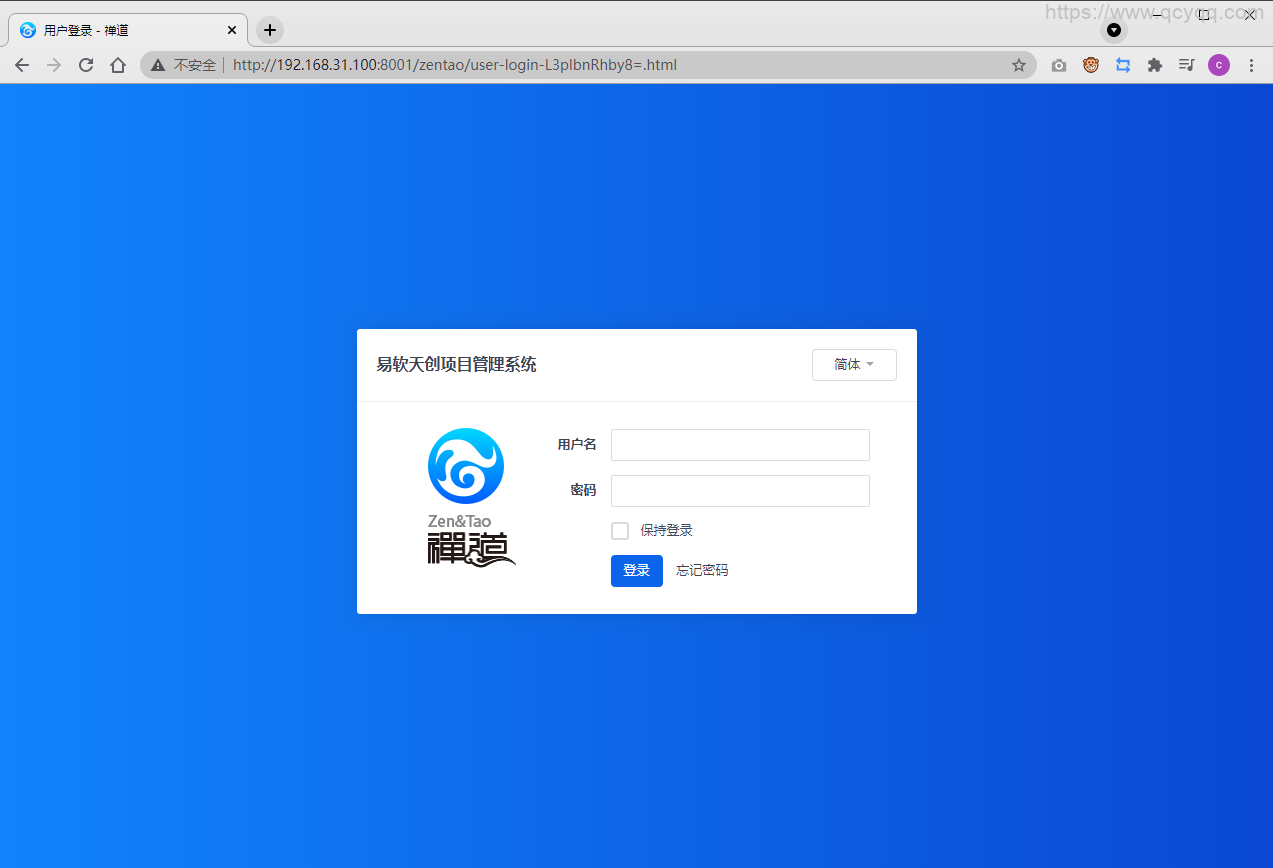
Task: Enable the 保持登录 checkbox
Action: 619,530
